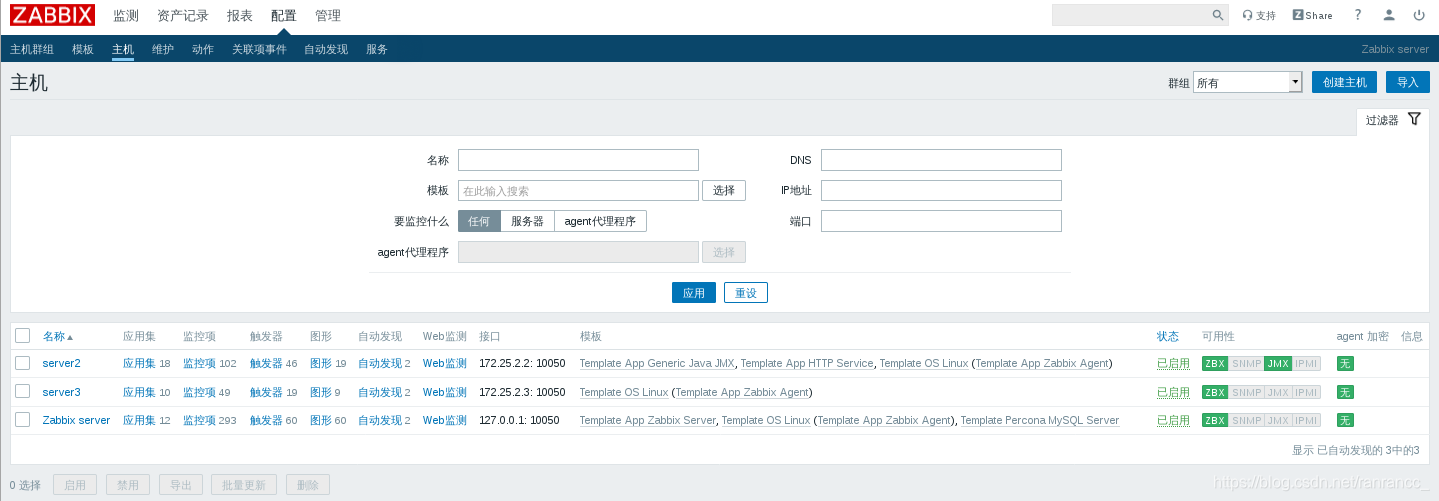Check the Zabbix server row checkbox

(23, 420)
